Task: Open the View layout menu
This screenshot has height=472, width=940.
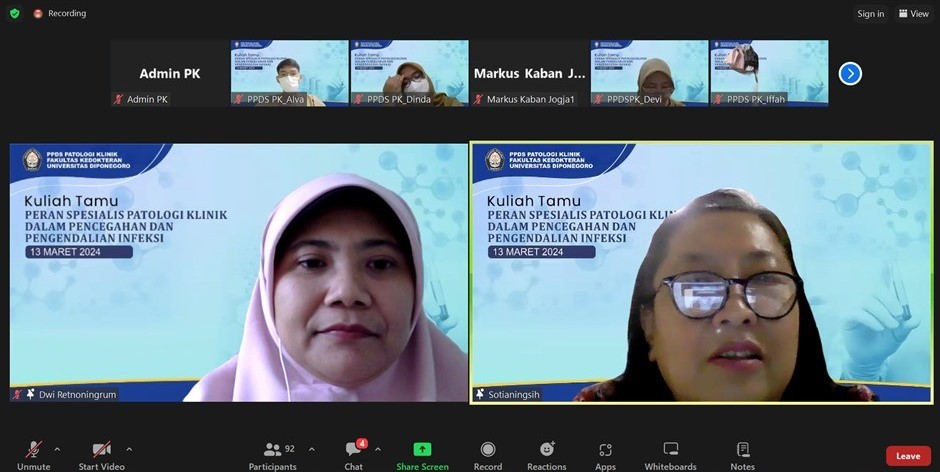Action: 914,13
